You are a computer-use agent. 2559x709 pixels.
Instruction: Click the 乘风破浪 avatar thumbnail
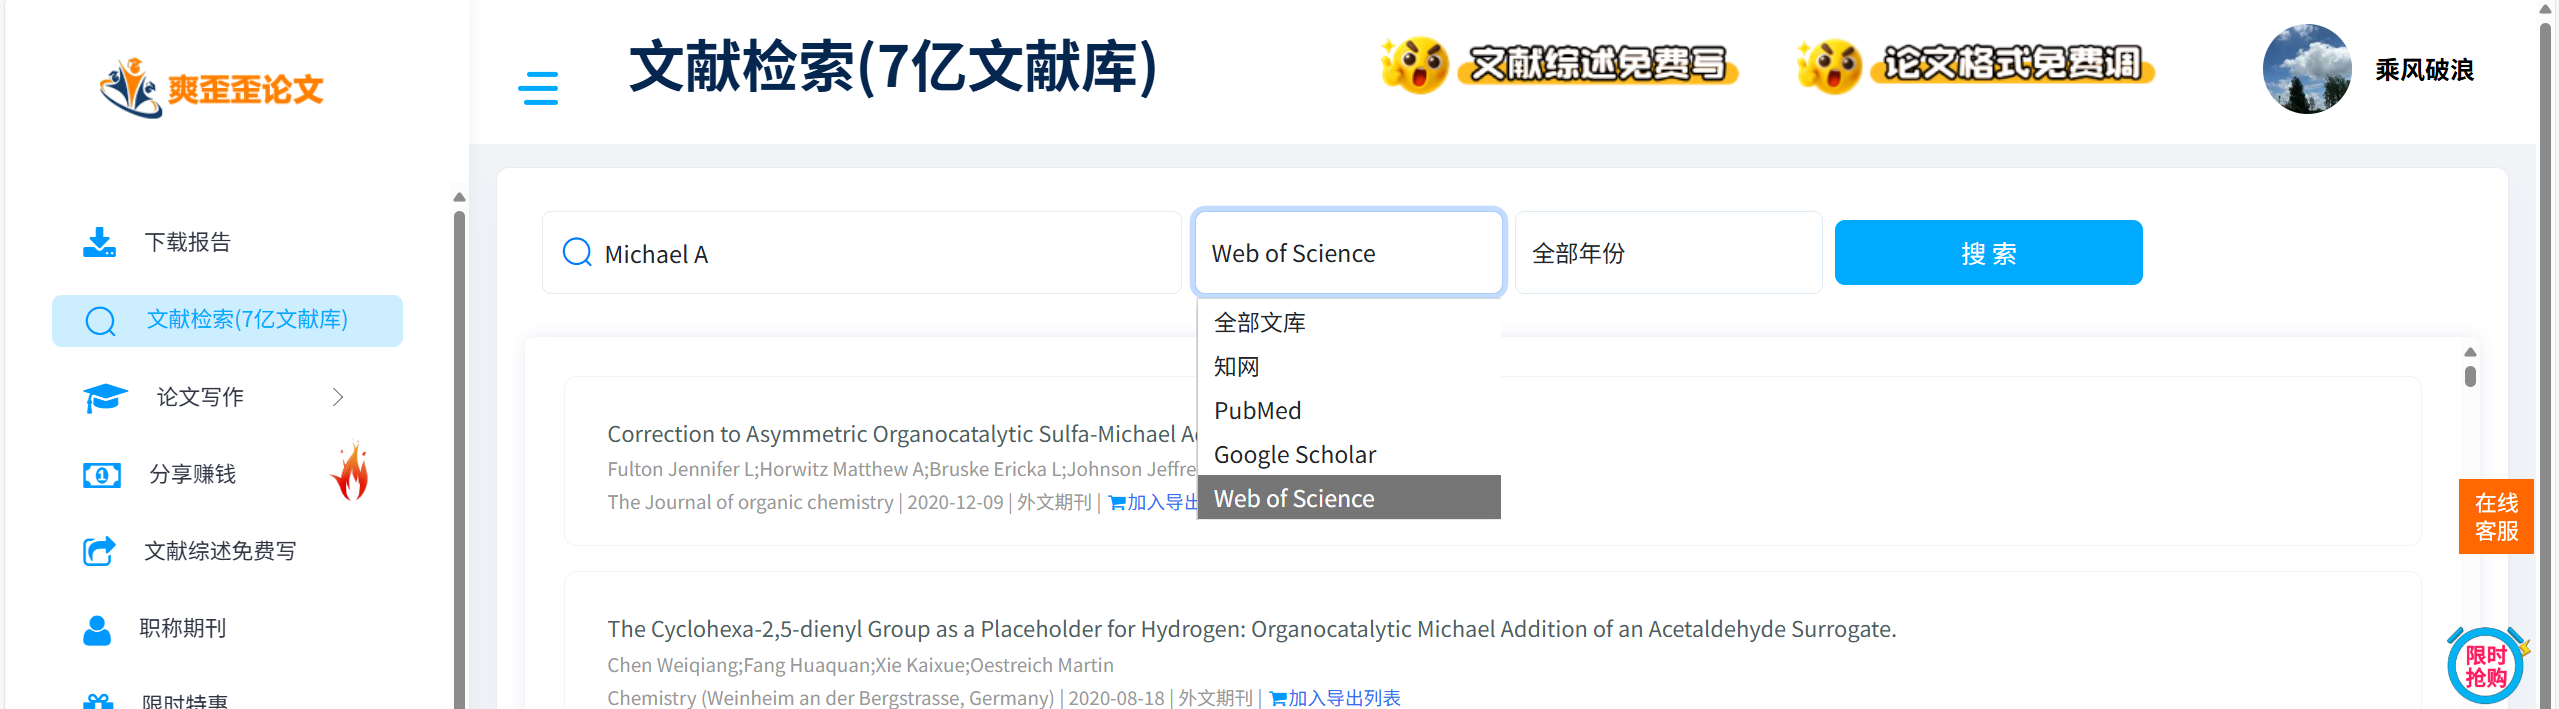(2306, 69)
